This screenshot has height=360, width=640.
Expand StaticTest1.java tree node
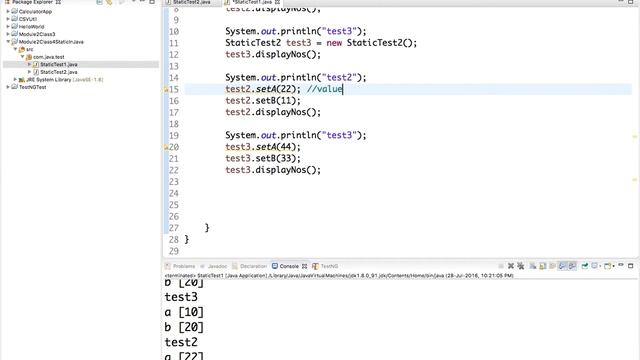[29, 64]
